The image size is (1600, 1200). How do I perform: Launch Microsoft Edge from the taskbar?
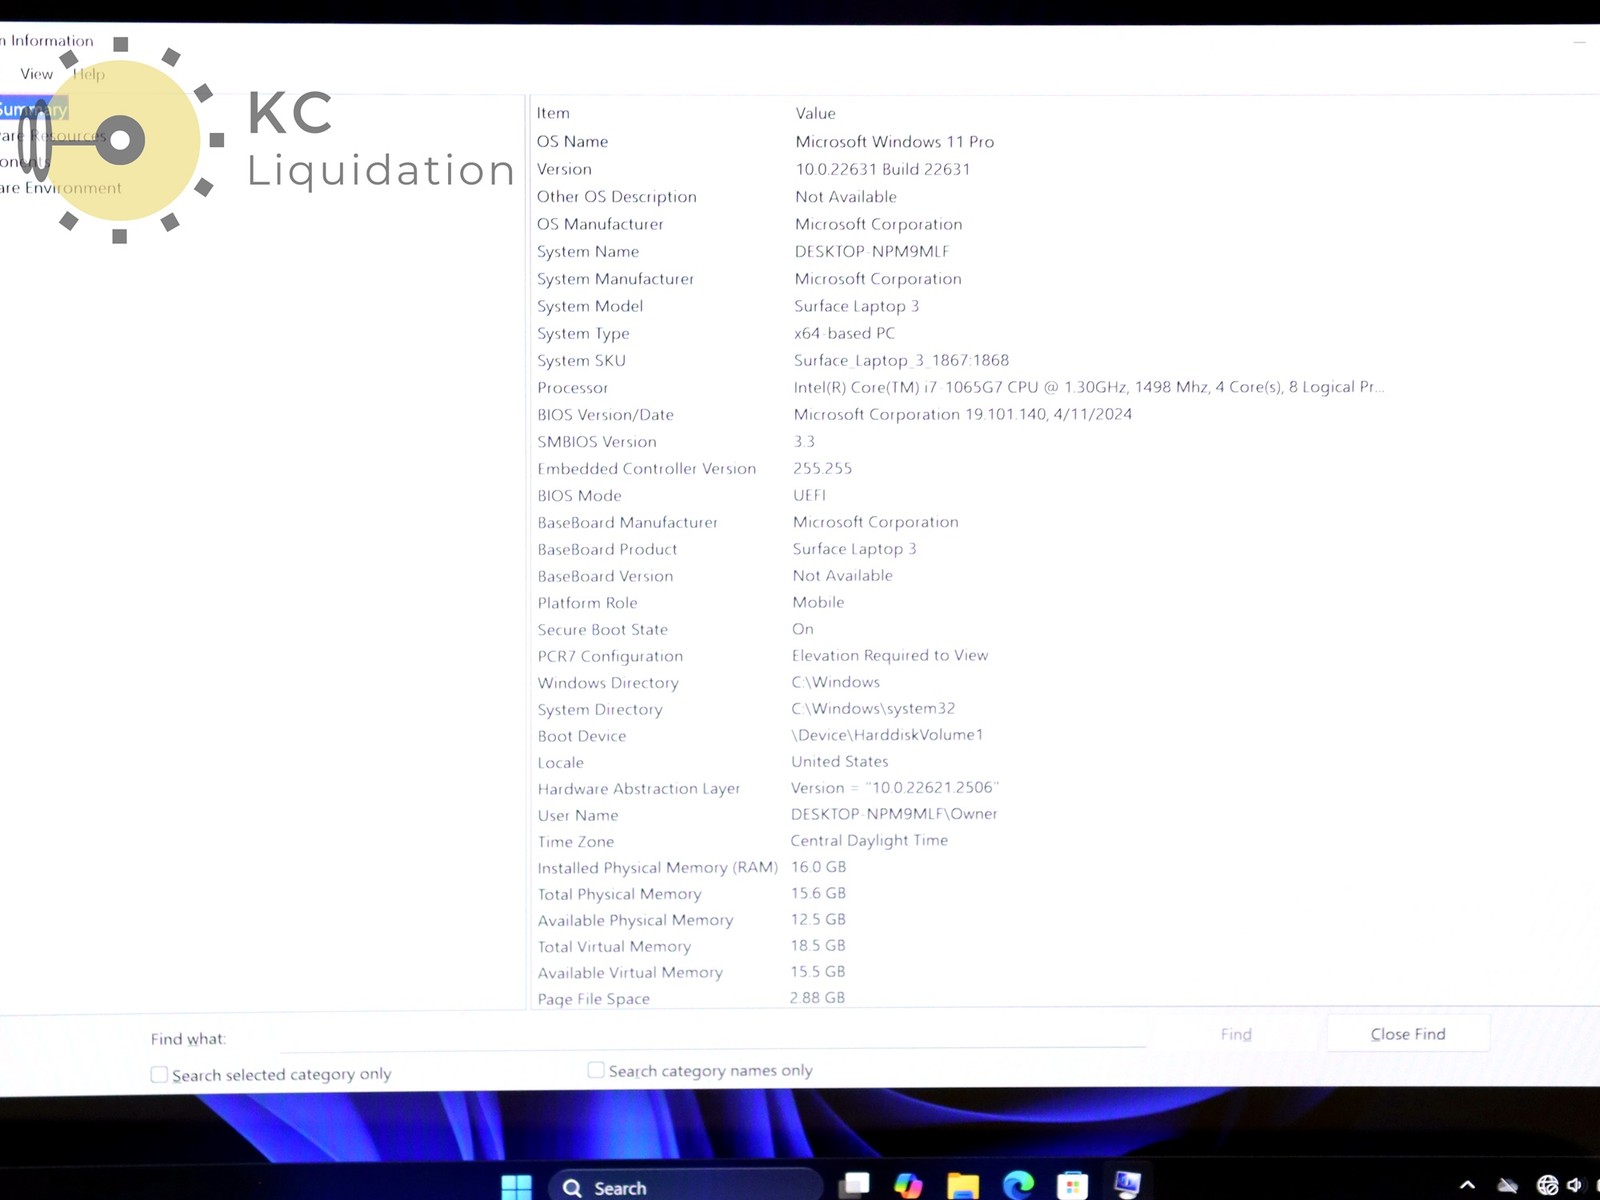pos(1018,1185)
